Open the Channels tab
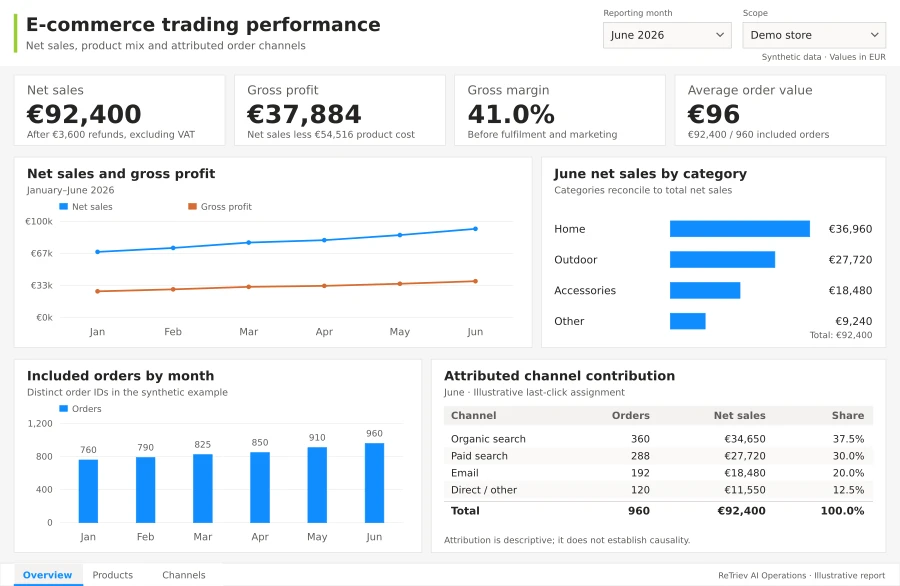This screenshot has height=586, width=900. tap(184, 575)
